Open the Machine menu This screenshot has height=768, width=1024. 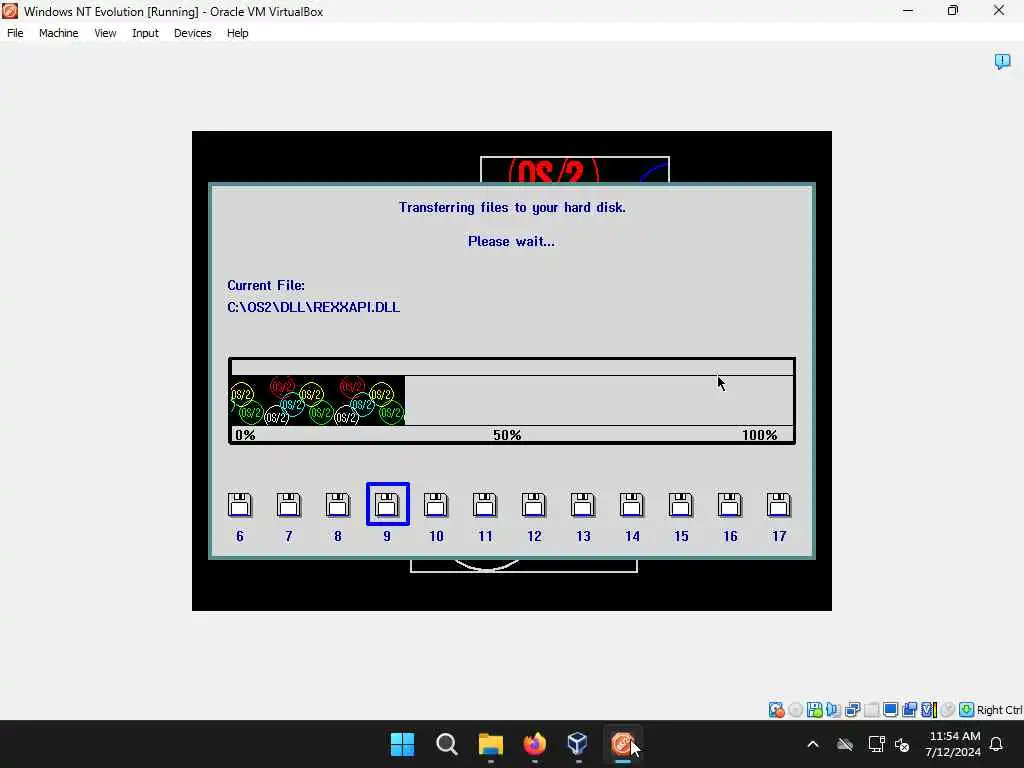58,33
